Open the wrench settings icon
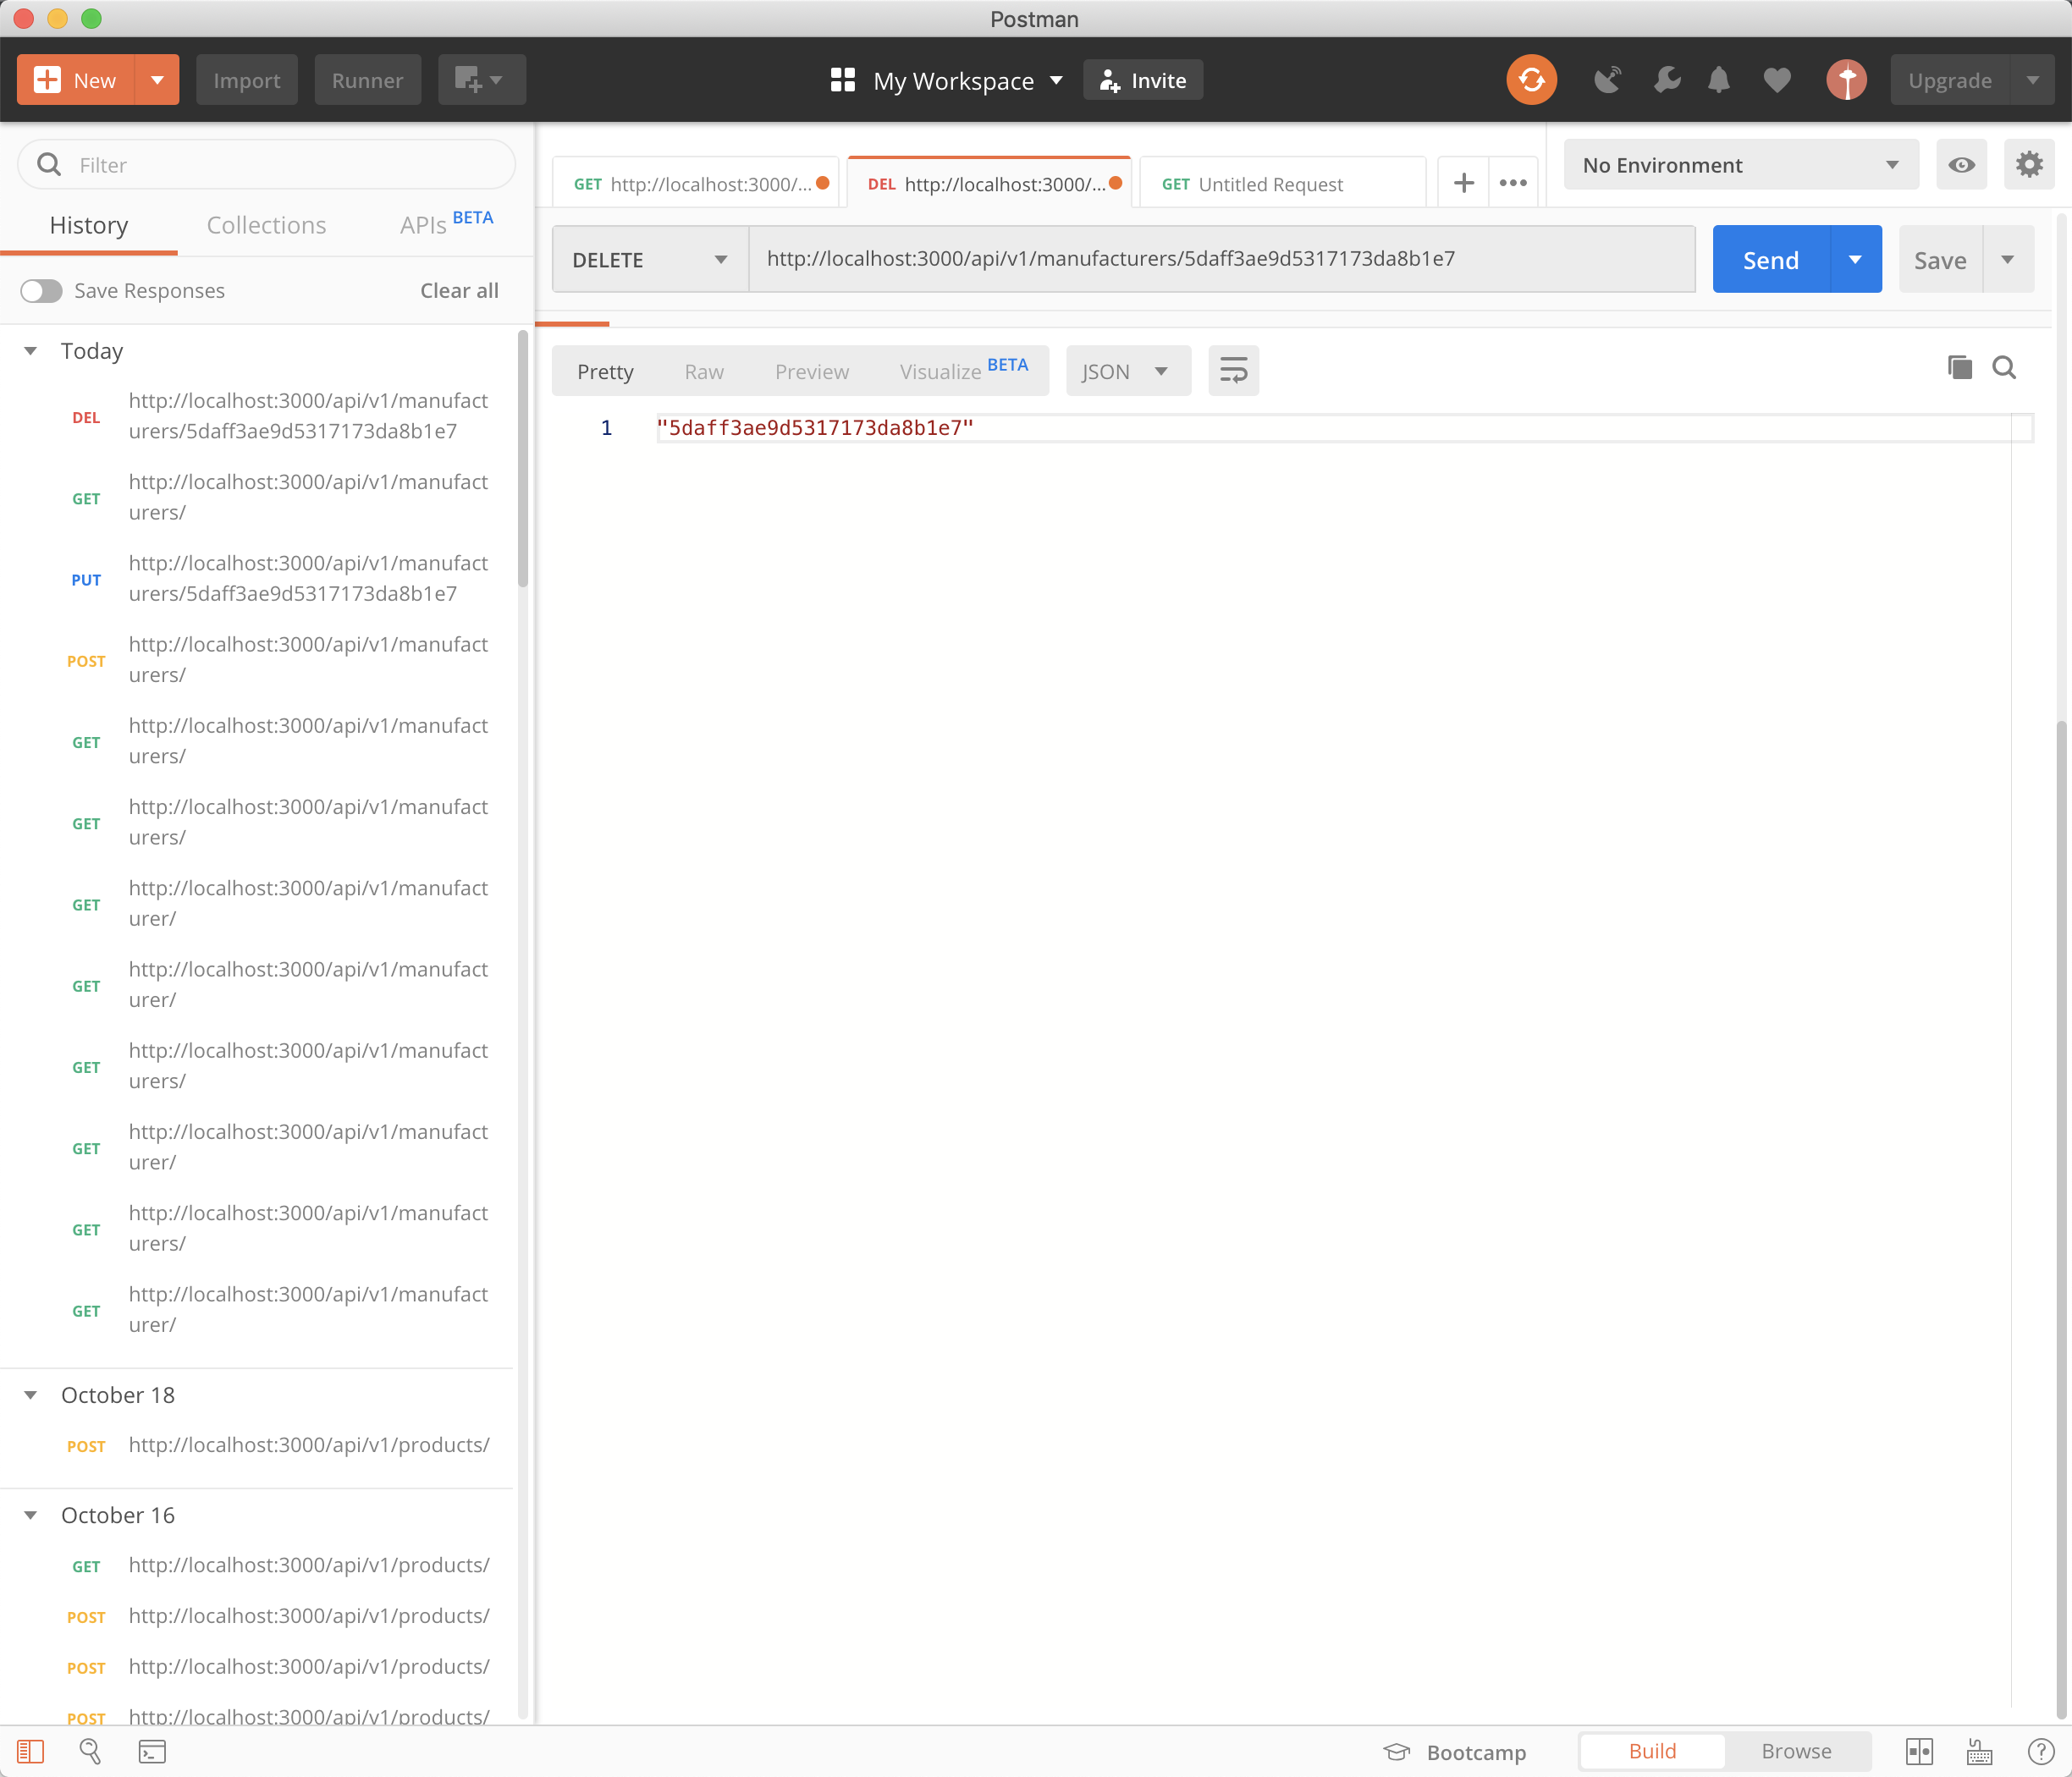This screenshot has height=1777, width=2072. pyautogui.click(x=1666, y=80)
